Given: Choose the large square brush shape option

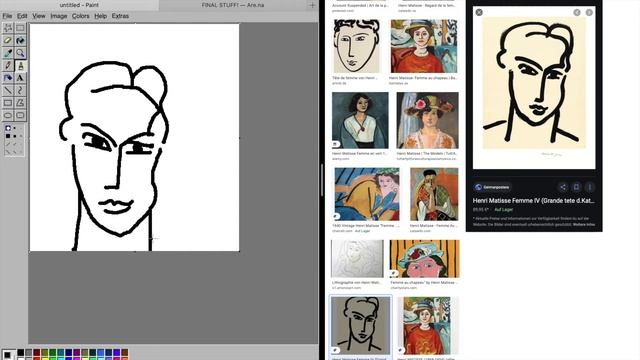Looking at the screenshot, I should [x=8, y=136].
